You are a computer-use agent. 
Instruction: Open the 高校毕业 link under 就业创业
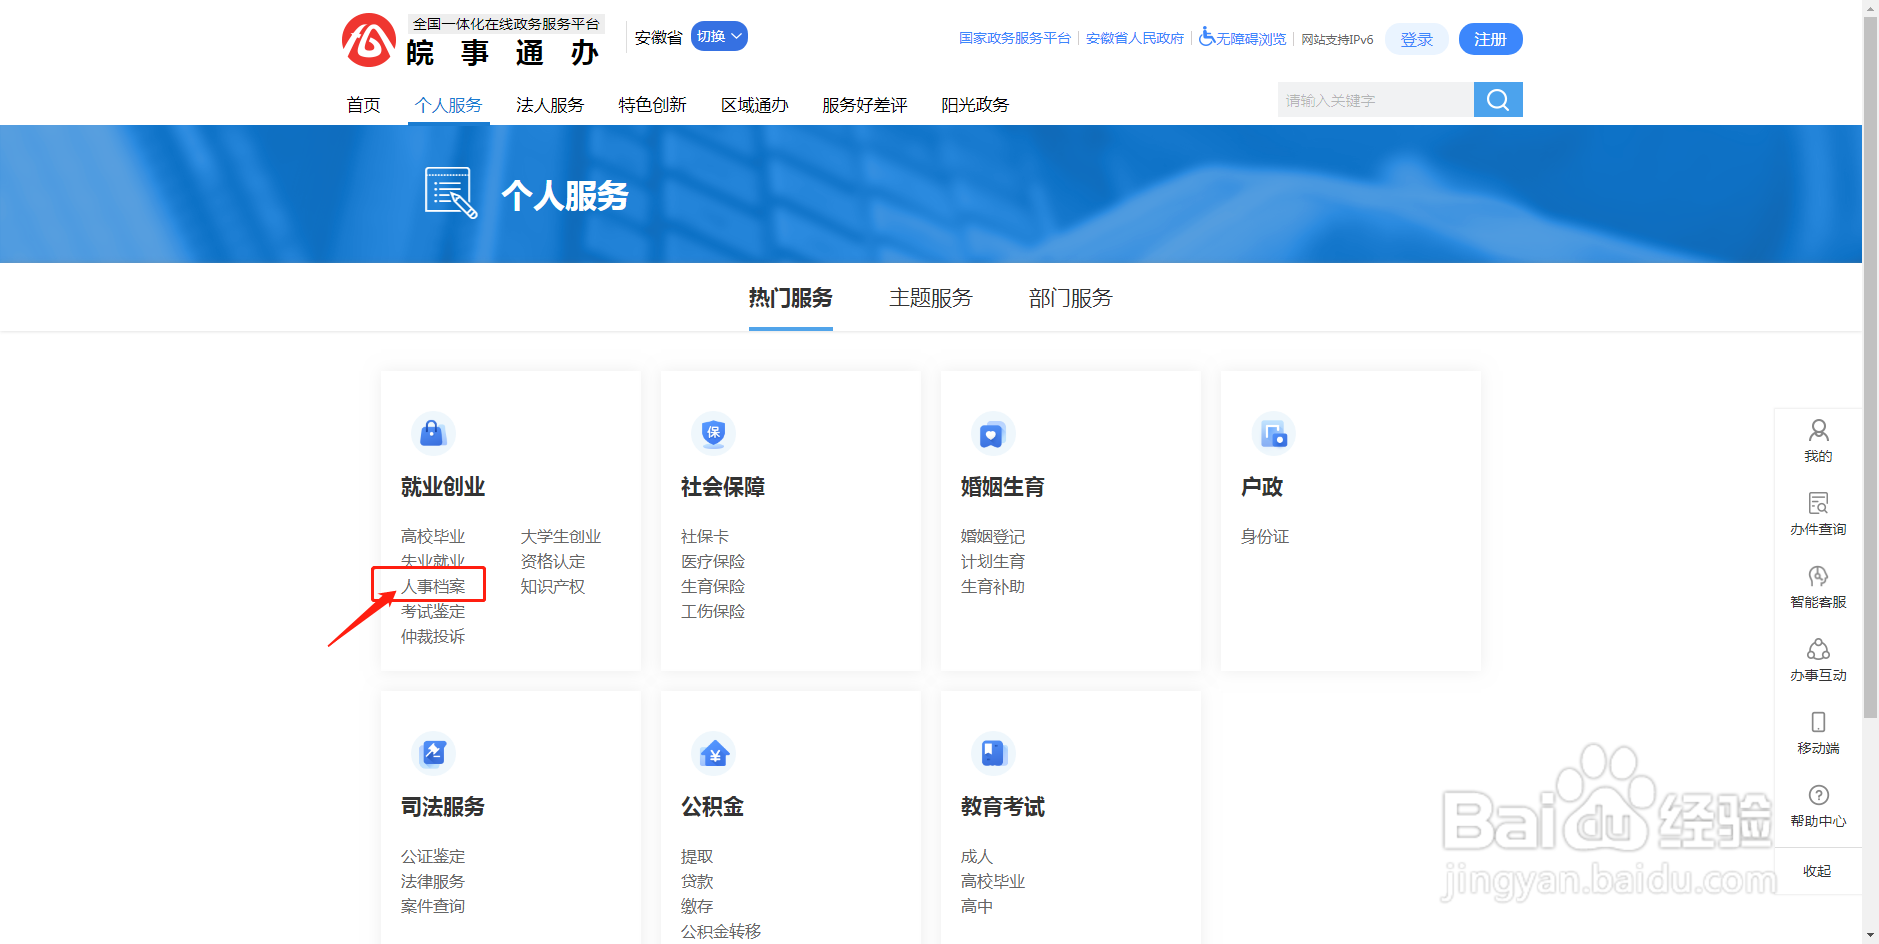433,536
